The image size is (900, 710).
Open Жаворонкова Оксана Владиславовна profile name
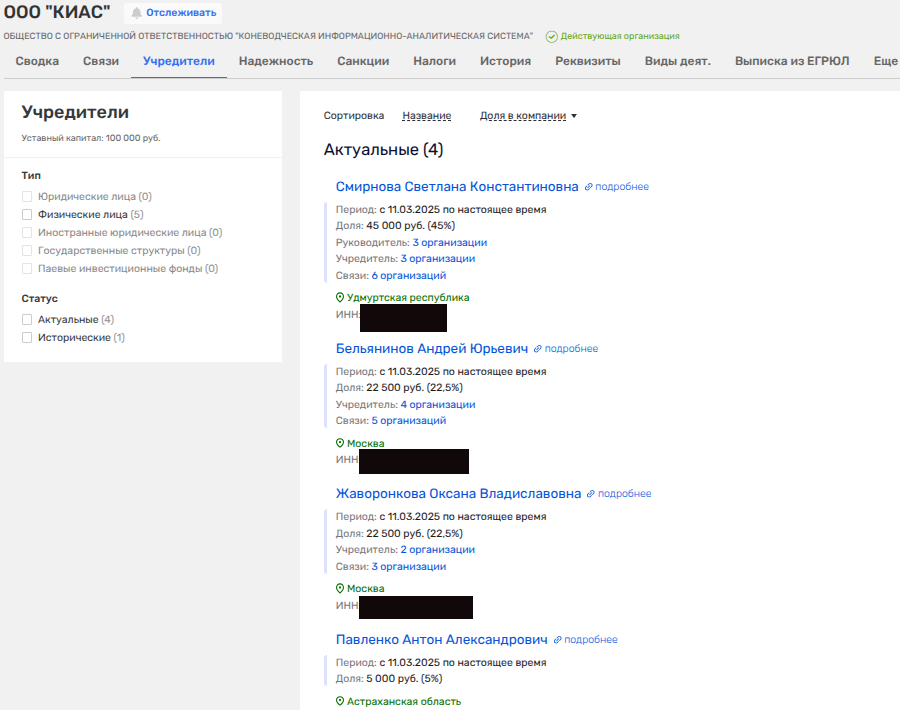pos(458,494)
